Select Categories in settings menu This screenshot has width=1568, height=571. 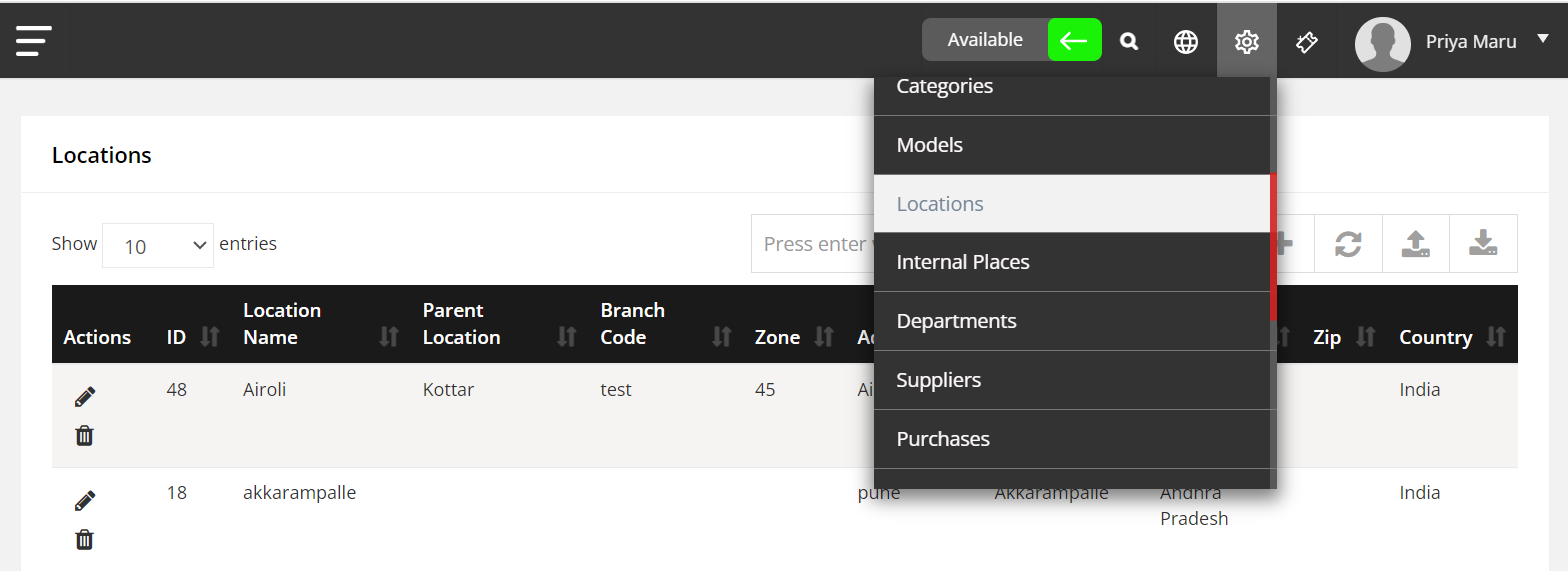(1072, 95)
